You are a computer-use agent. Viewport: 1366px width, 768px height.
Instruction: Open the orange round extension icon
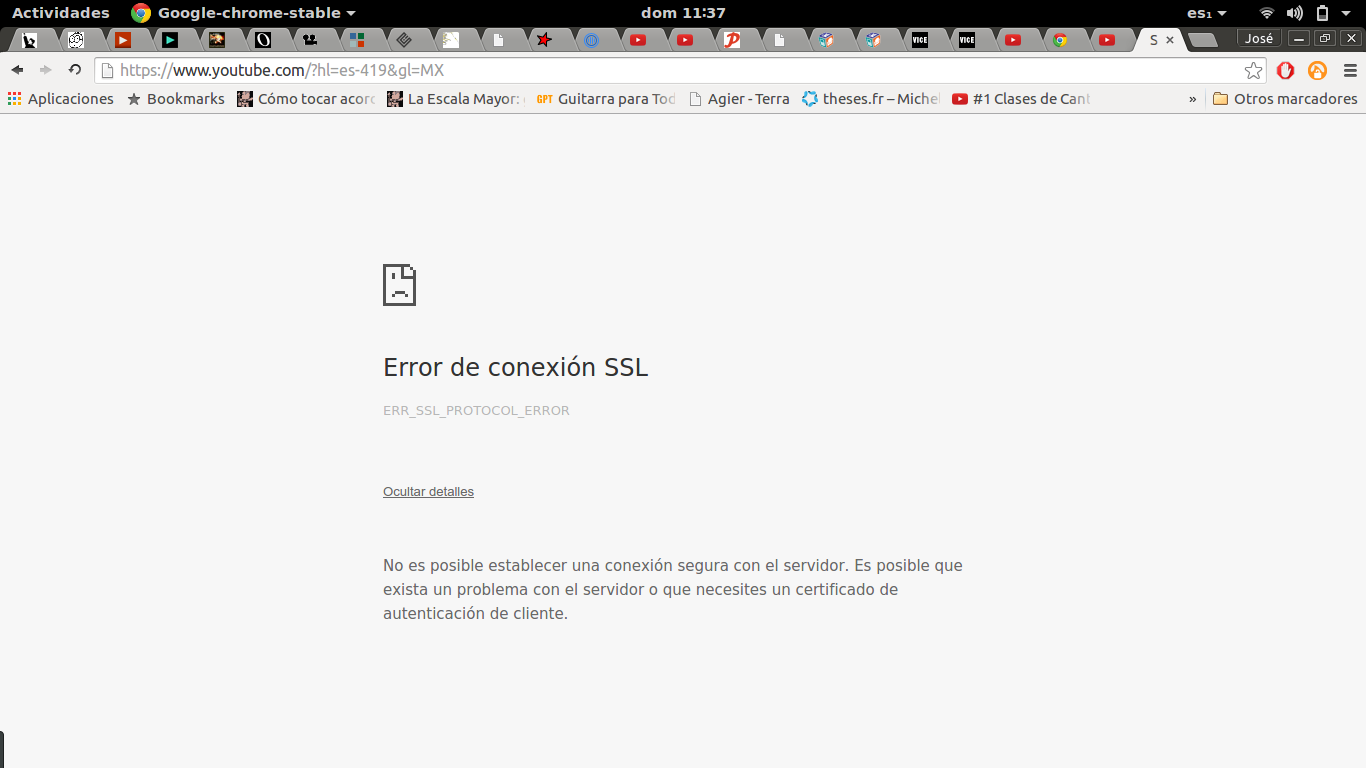(1318, 71)
